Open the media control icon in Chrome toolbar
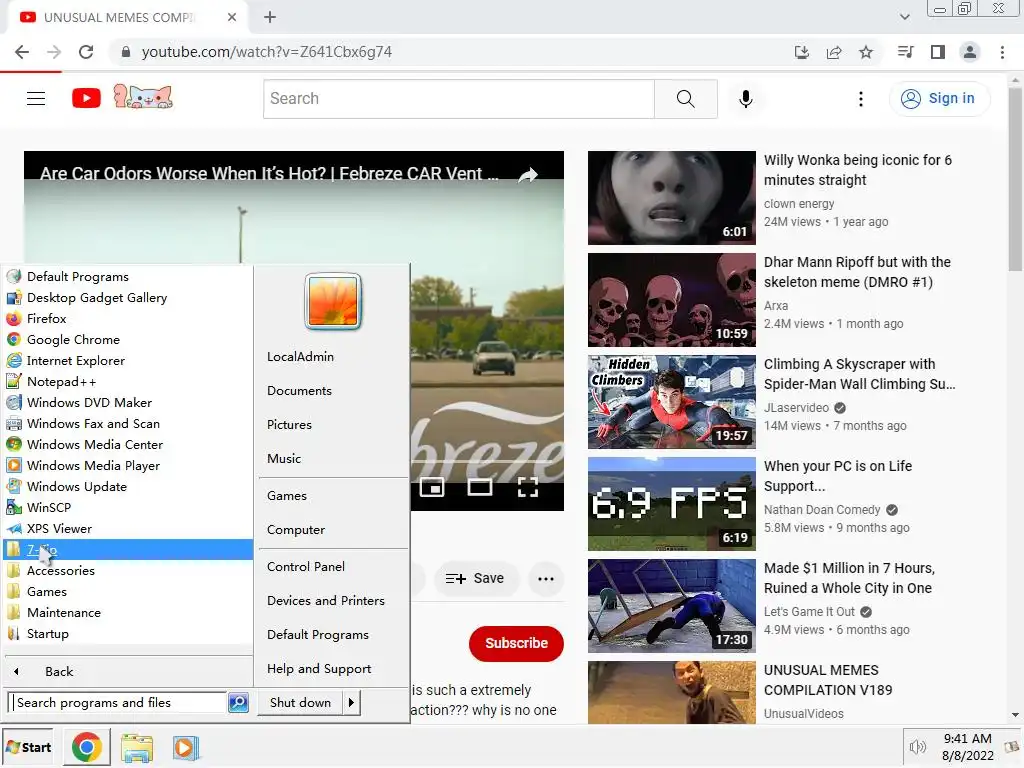1024x768 pixels. (905, 52)
